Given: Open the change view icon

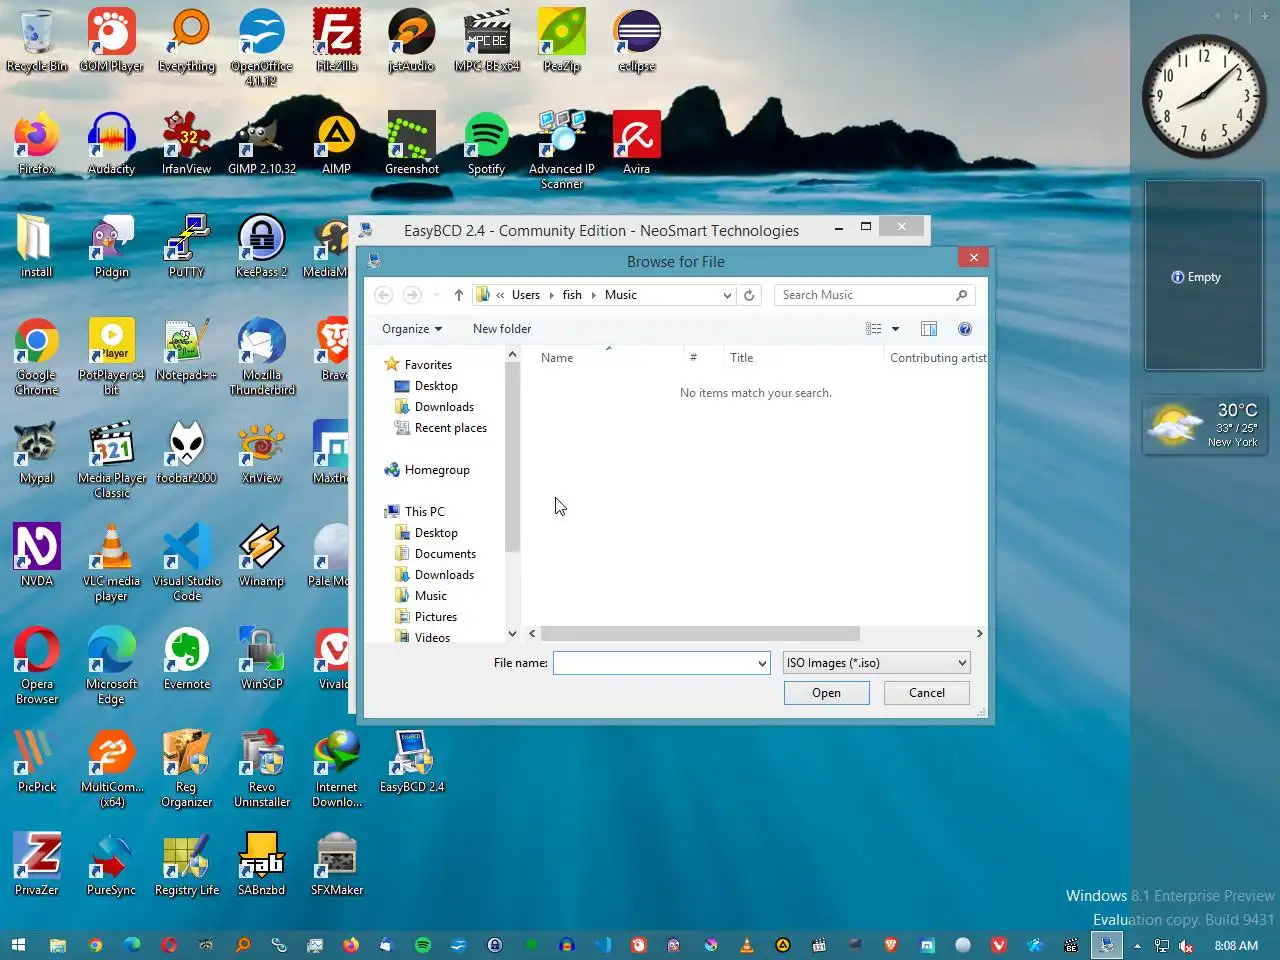Looking at the screenshot, I should pos(874,329).
